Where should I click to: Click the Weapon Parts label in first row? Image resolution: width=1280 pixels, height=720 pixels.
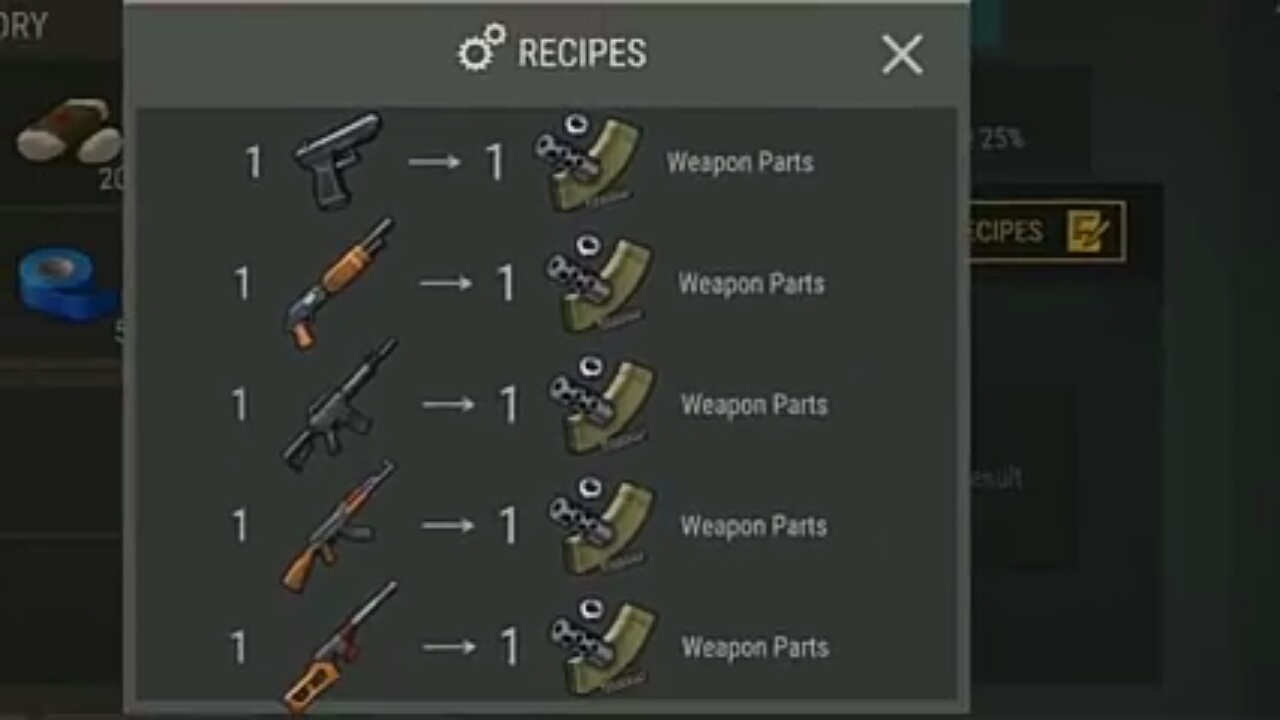coord(740,162)
